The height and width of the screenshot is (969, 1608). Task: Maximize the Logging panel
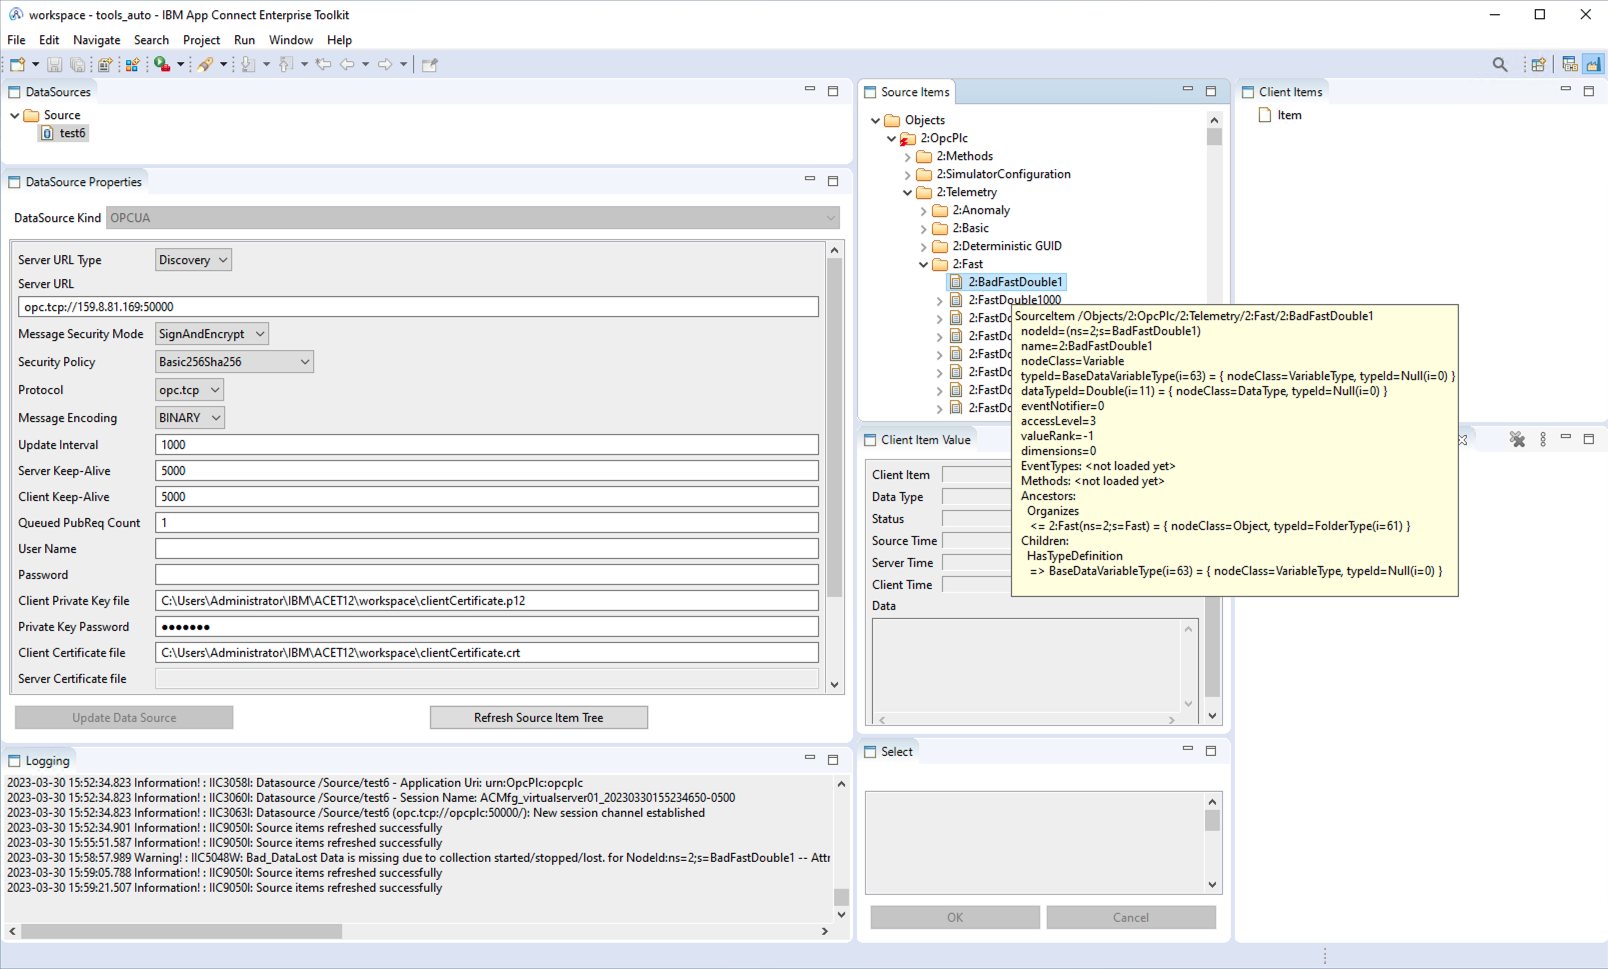click(833, 759)
